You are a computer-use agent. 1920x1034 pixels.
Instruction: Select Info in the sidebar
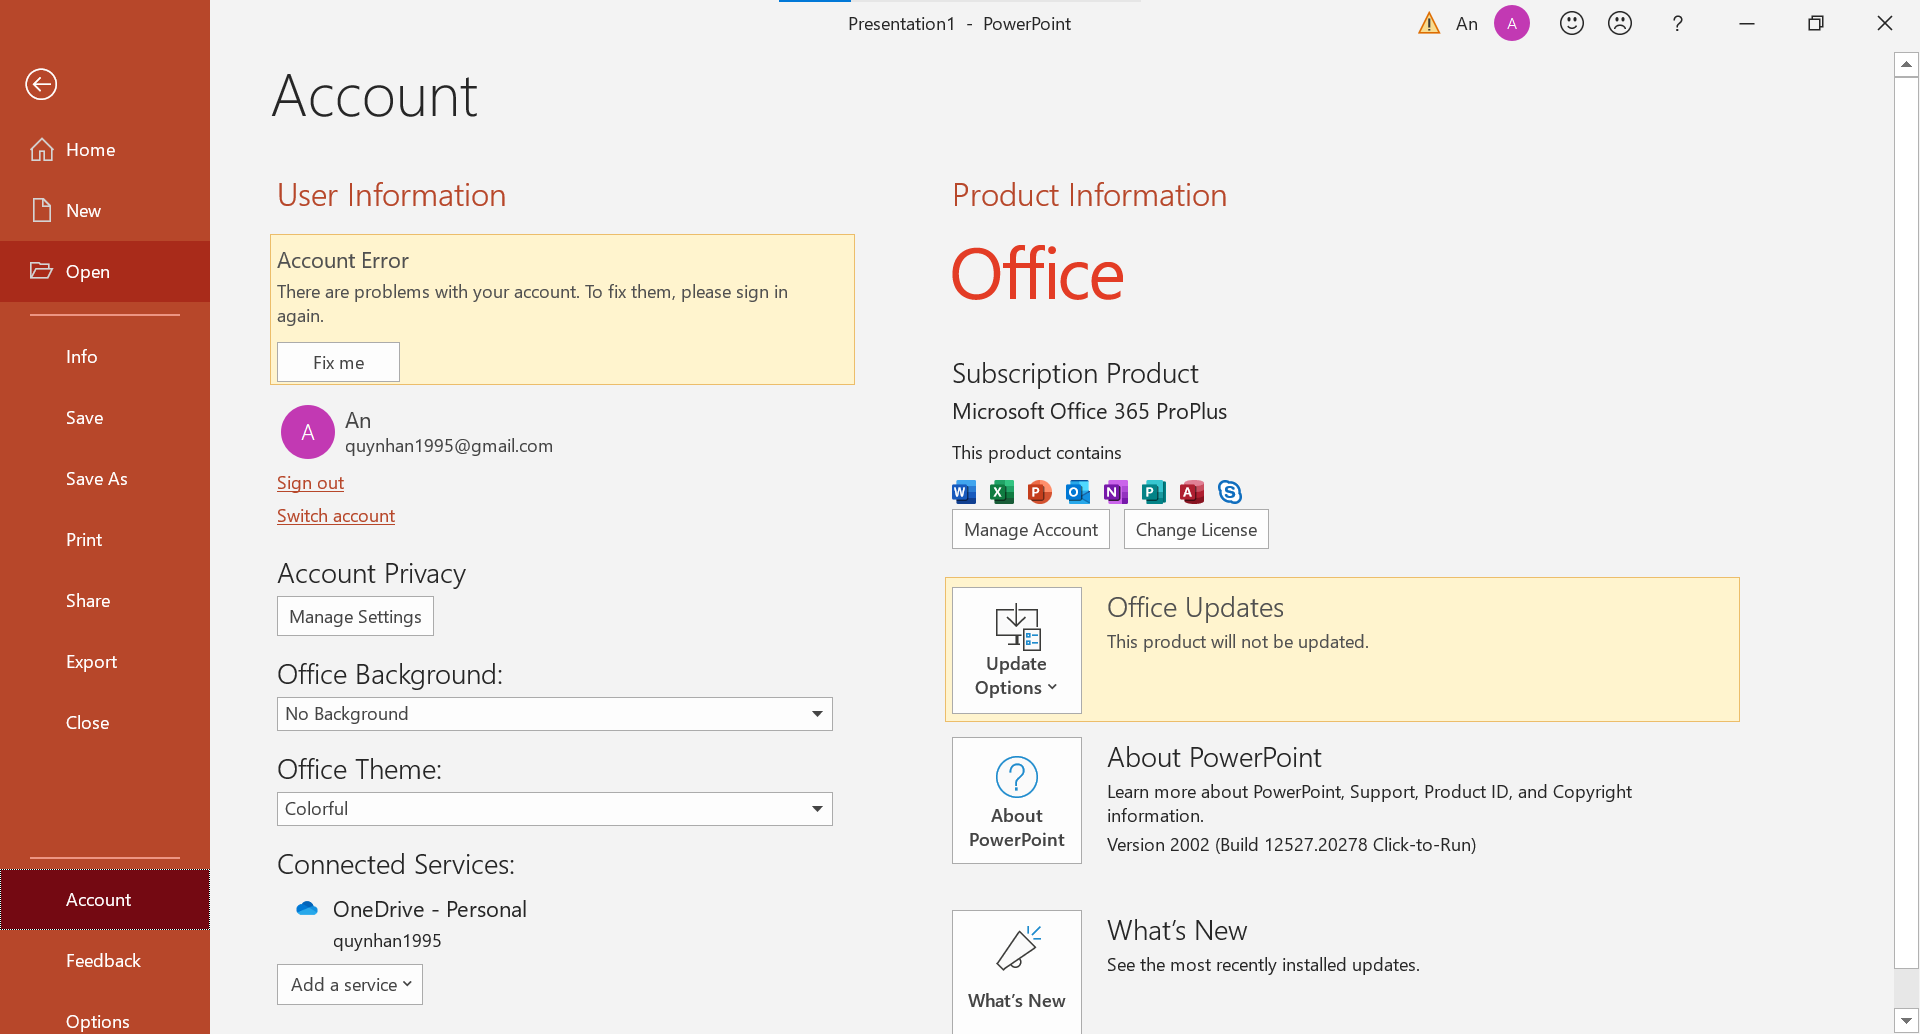[105, 357]
